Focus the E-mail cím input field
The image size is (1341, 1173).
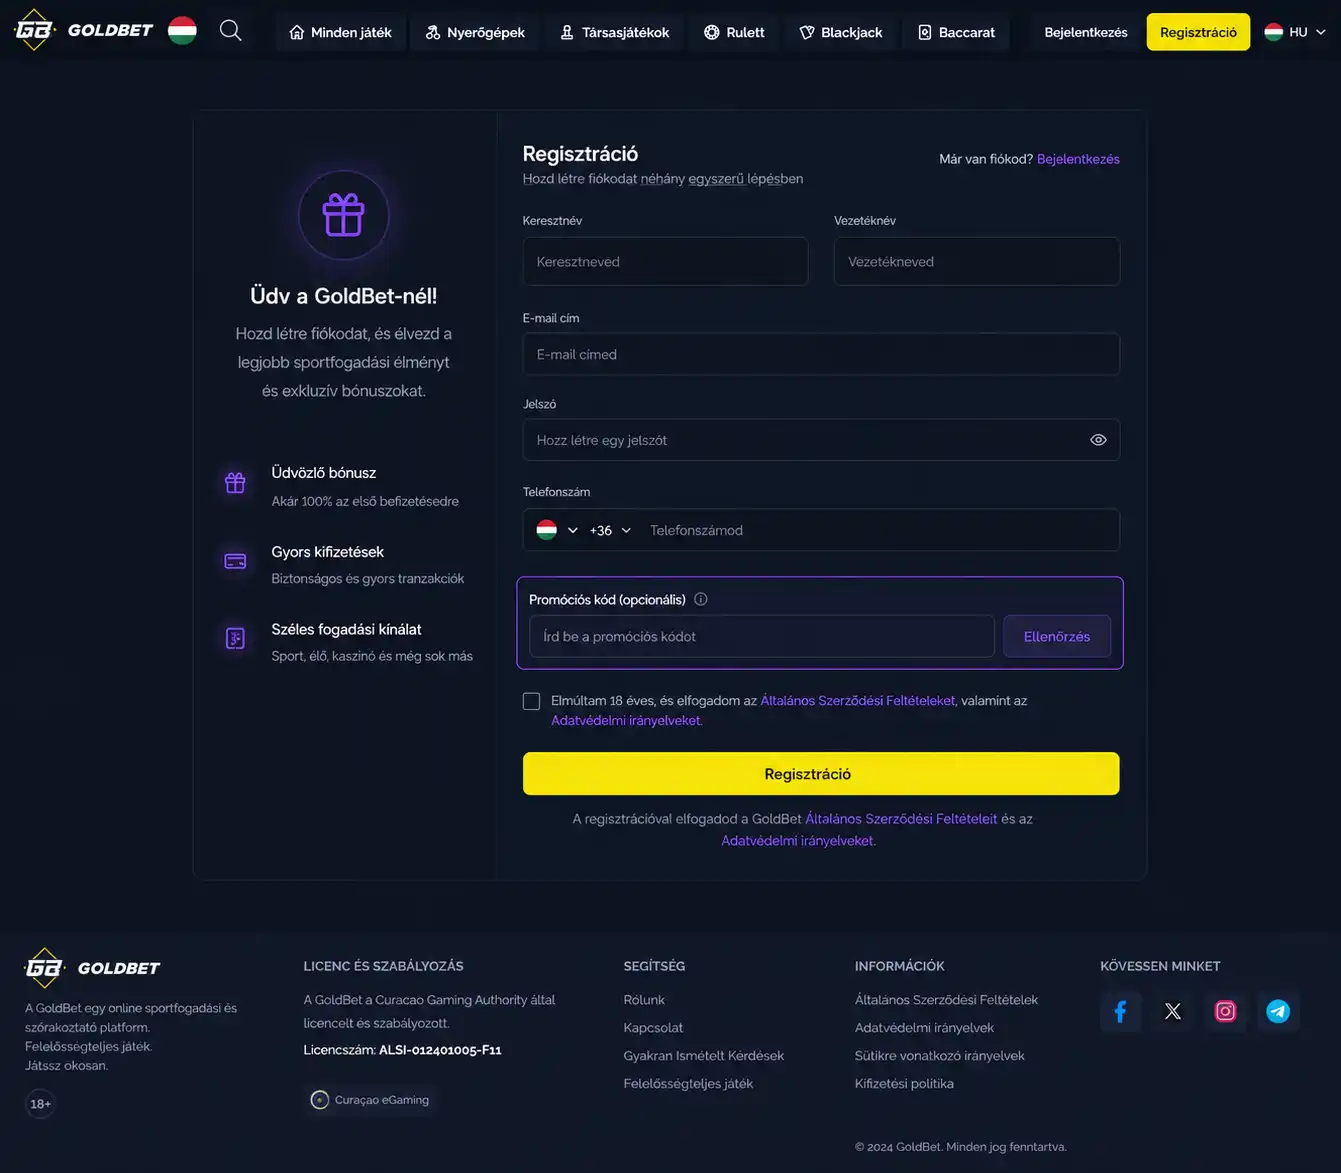coord(821,354)
